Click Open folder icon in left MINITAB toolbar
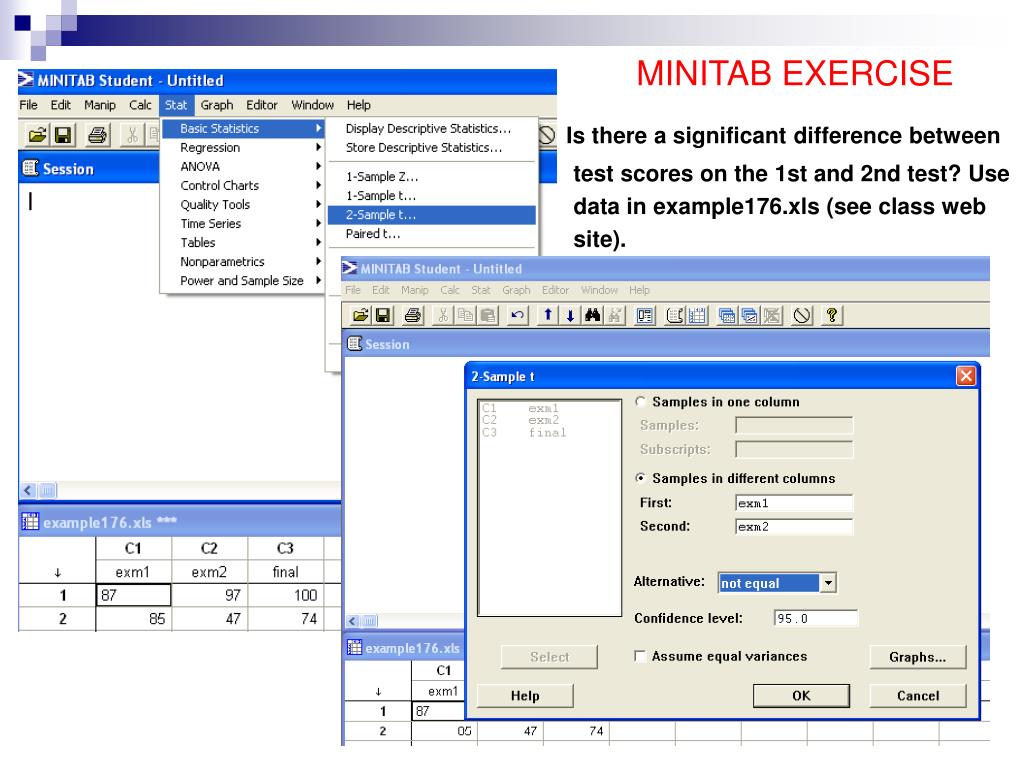The height and width of the screenshot is (768, 1024). click(37, 135)
